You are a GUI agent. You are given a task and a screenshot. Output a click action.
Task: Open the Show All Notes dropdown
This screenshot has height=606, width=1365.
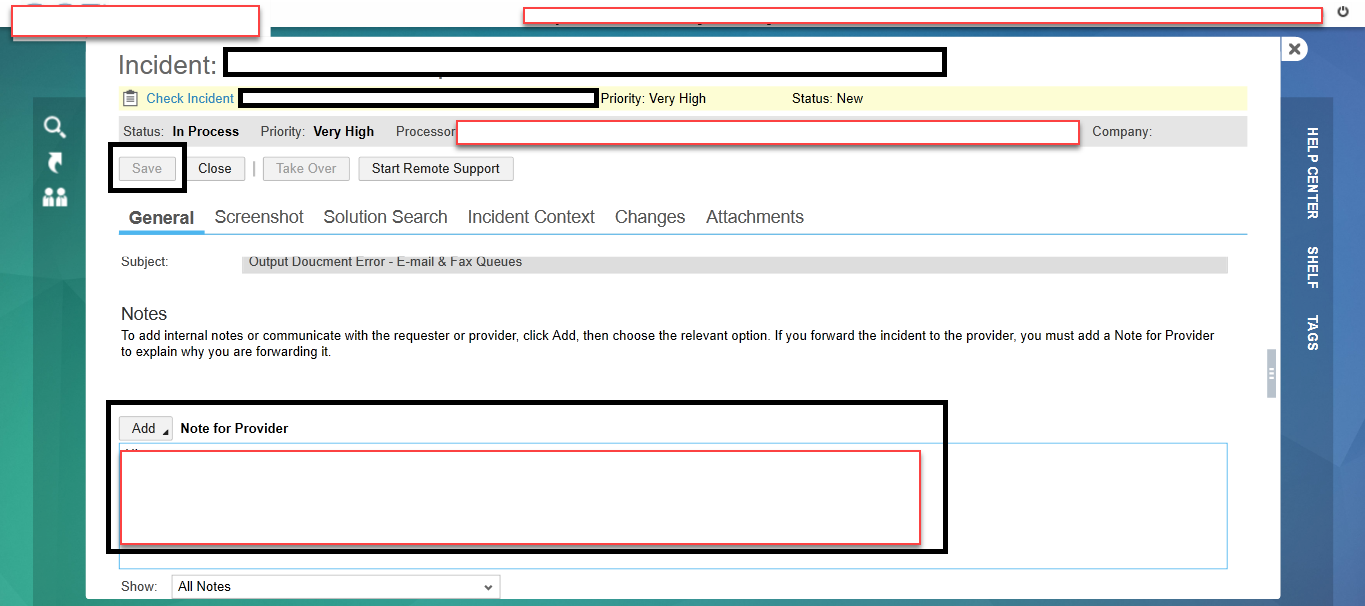(335, 586)
